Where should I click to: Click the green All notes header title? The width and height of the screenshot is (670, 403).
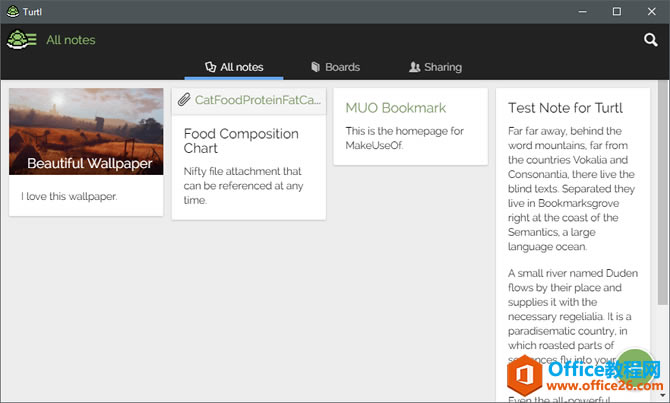pyautogui.click(x=71, y=40)
